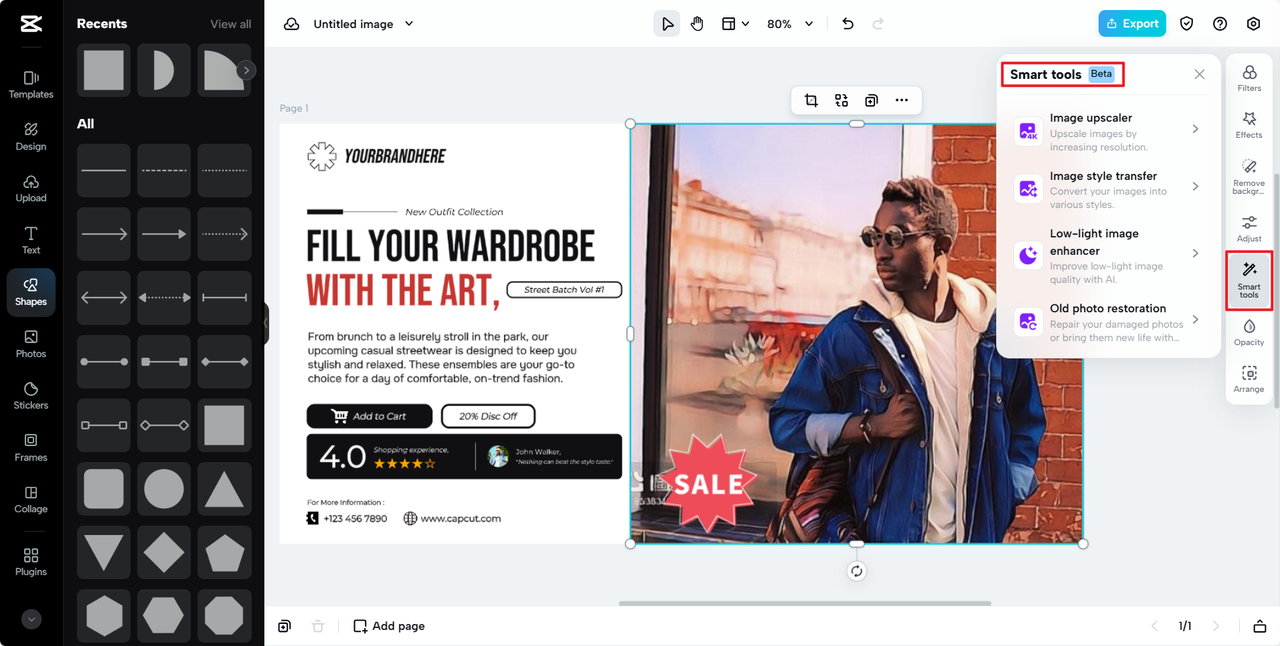Select the pointer select tool
Viewport: 1280px width, 646px height.
click(667, 24)
